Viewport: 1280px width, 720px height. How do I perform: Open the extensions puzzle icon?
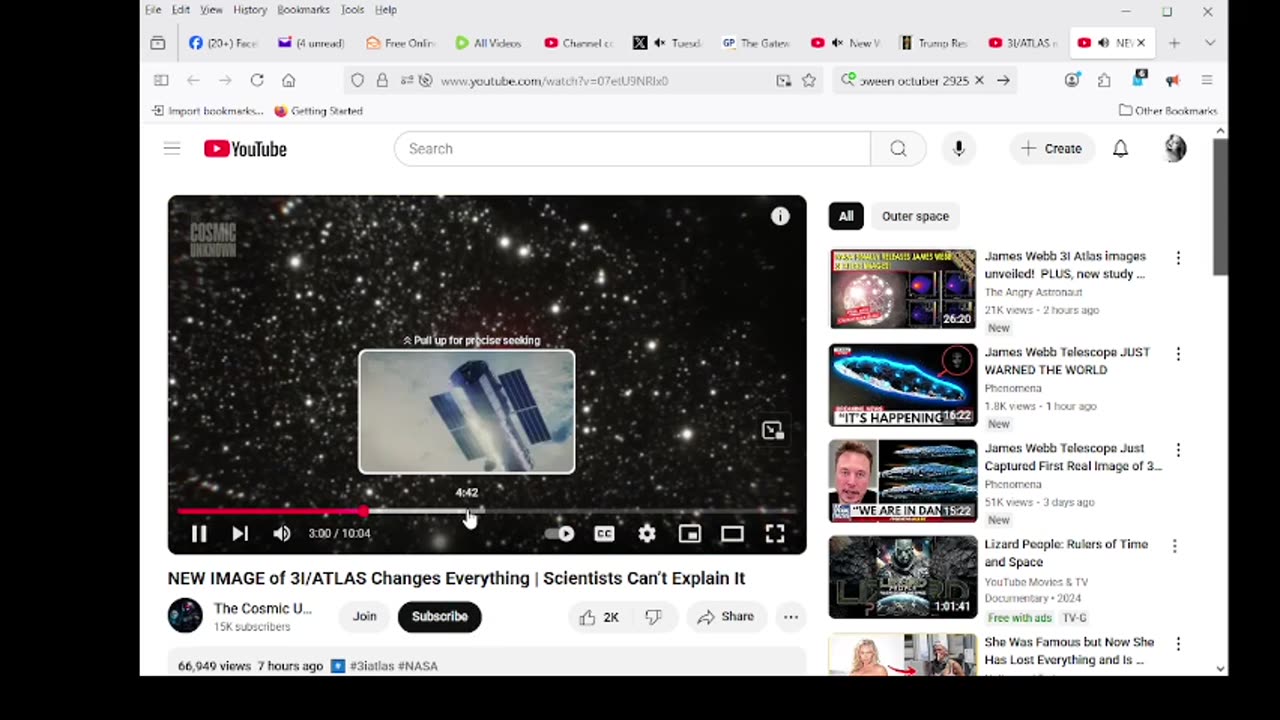pos(1104,80)
